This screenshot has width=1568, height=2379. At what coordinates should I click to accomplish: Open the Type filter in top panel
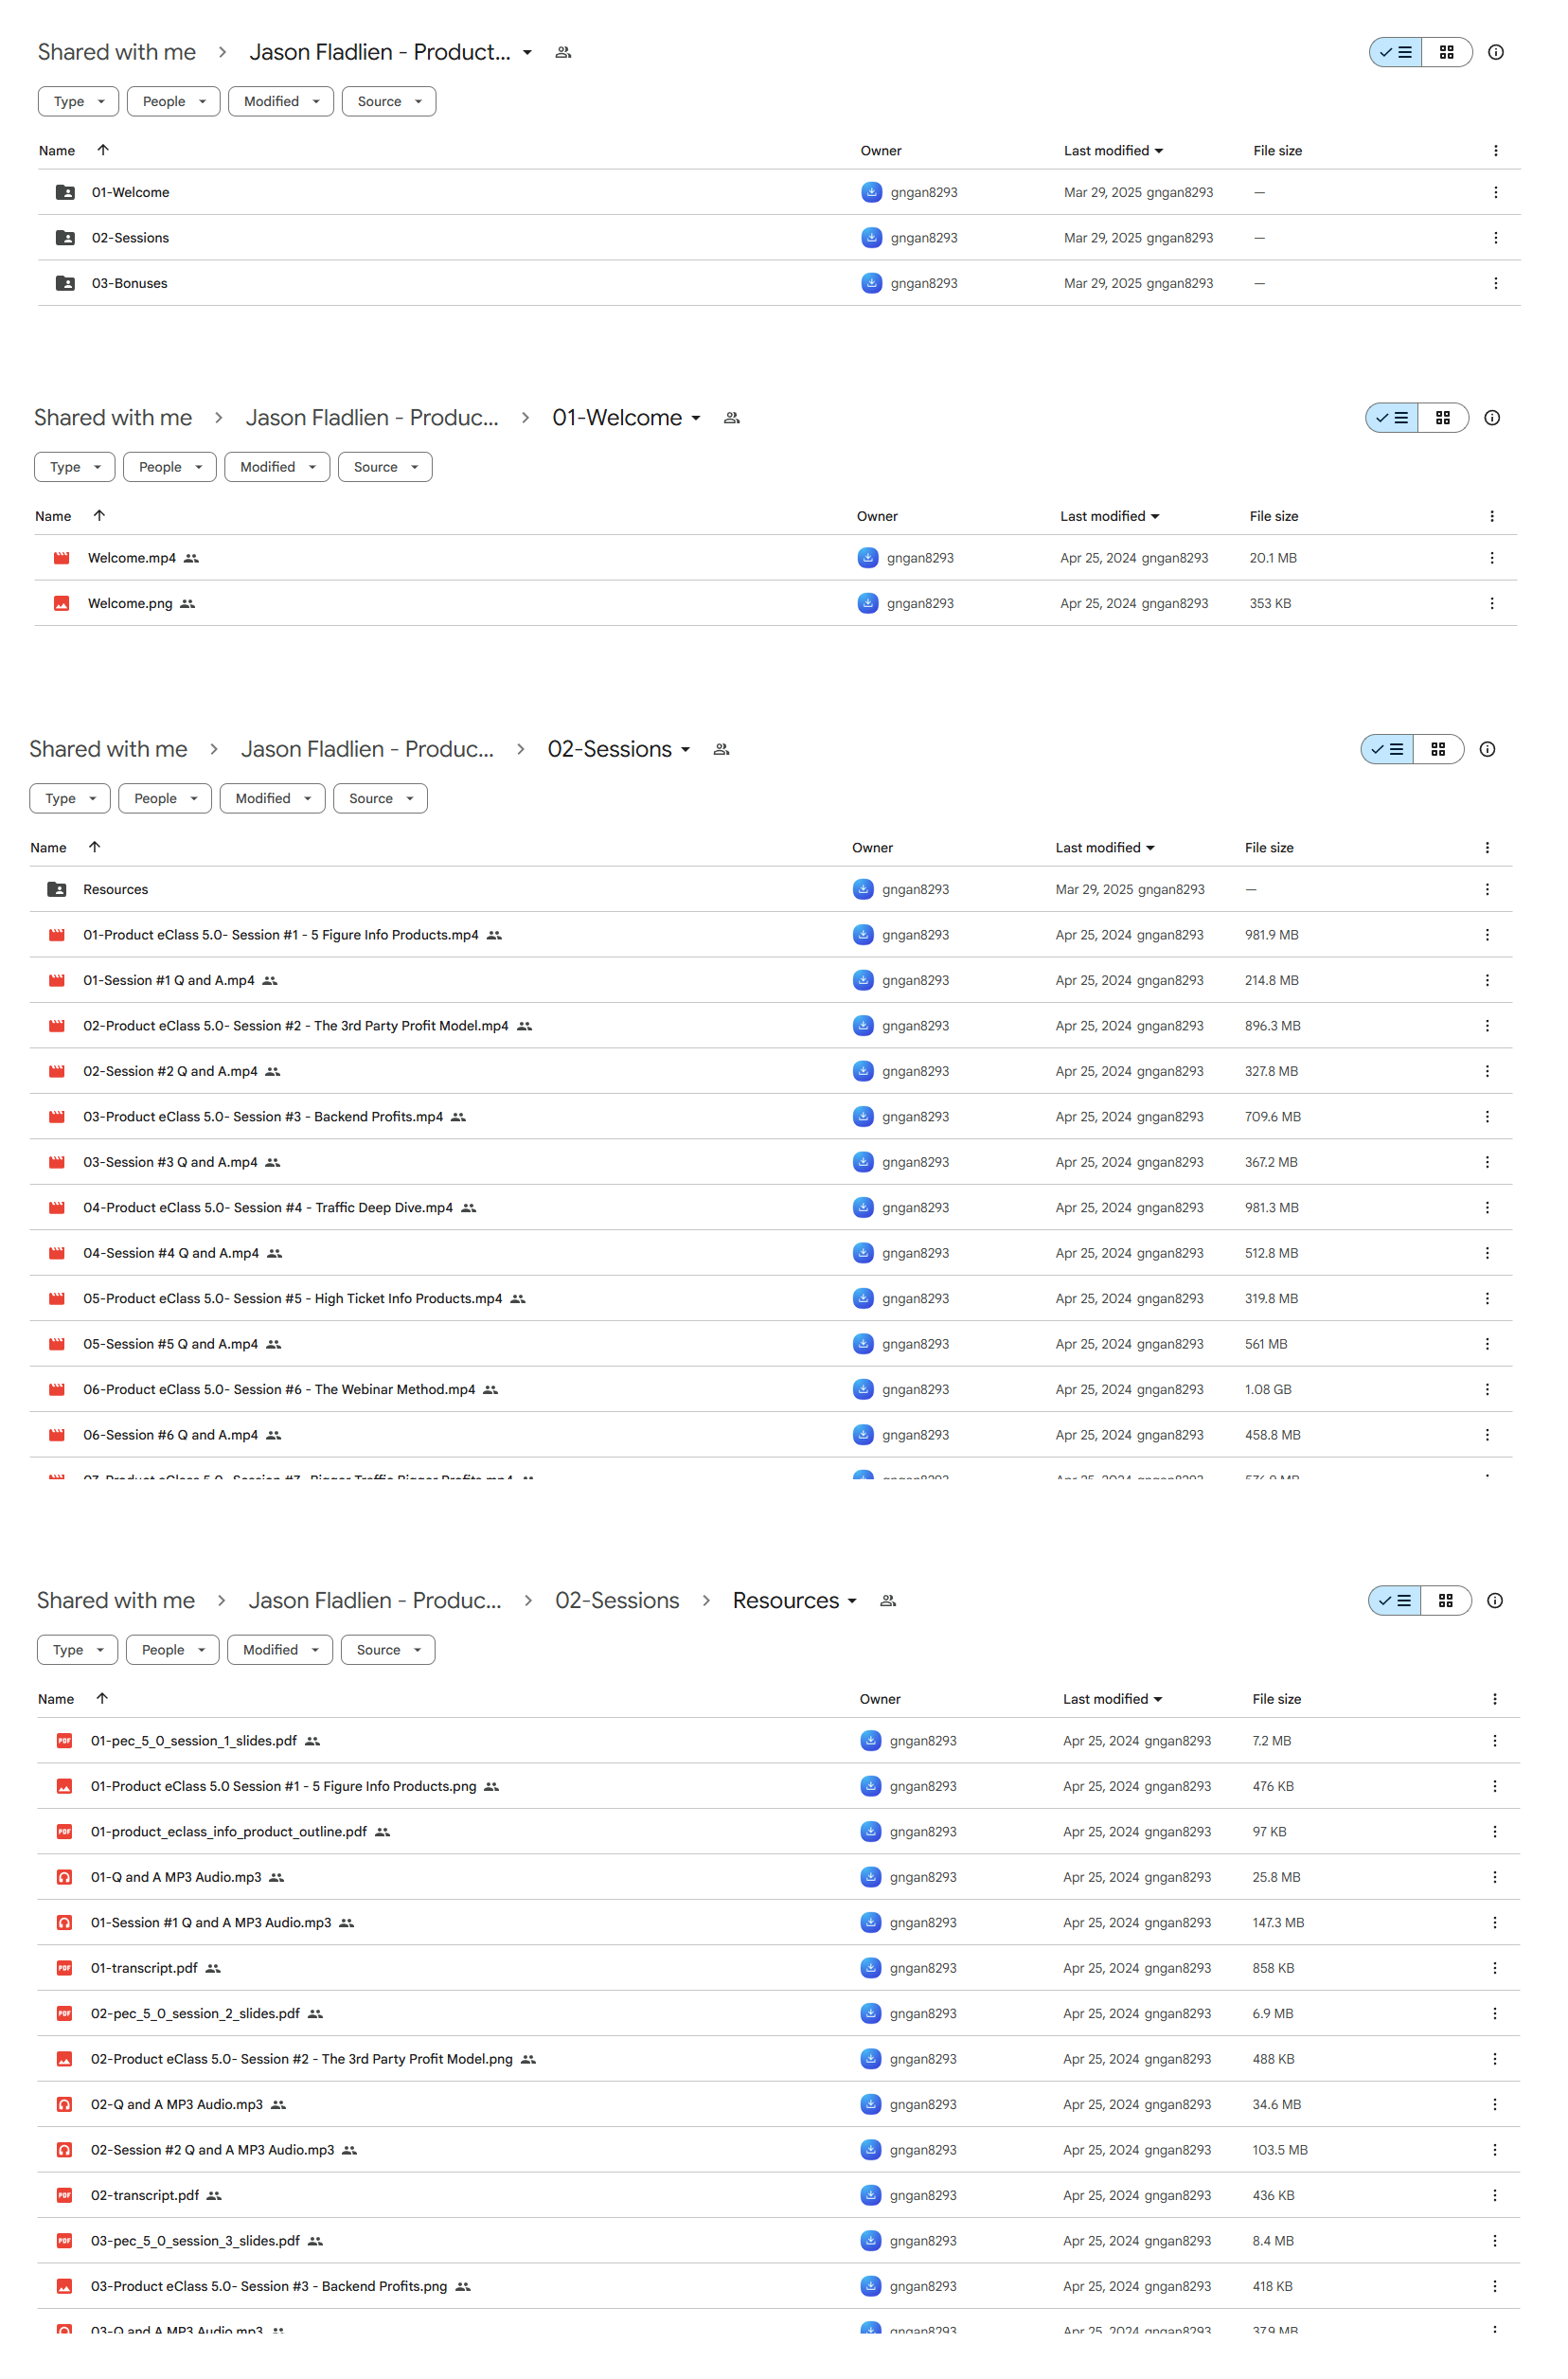[79, 101]
